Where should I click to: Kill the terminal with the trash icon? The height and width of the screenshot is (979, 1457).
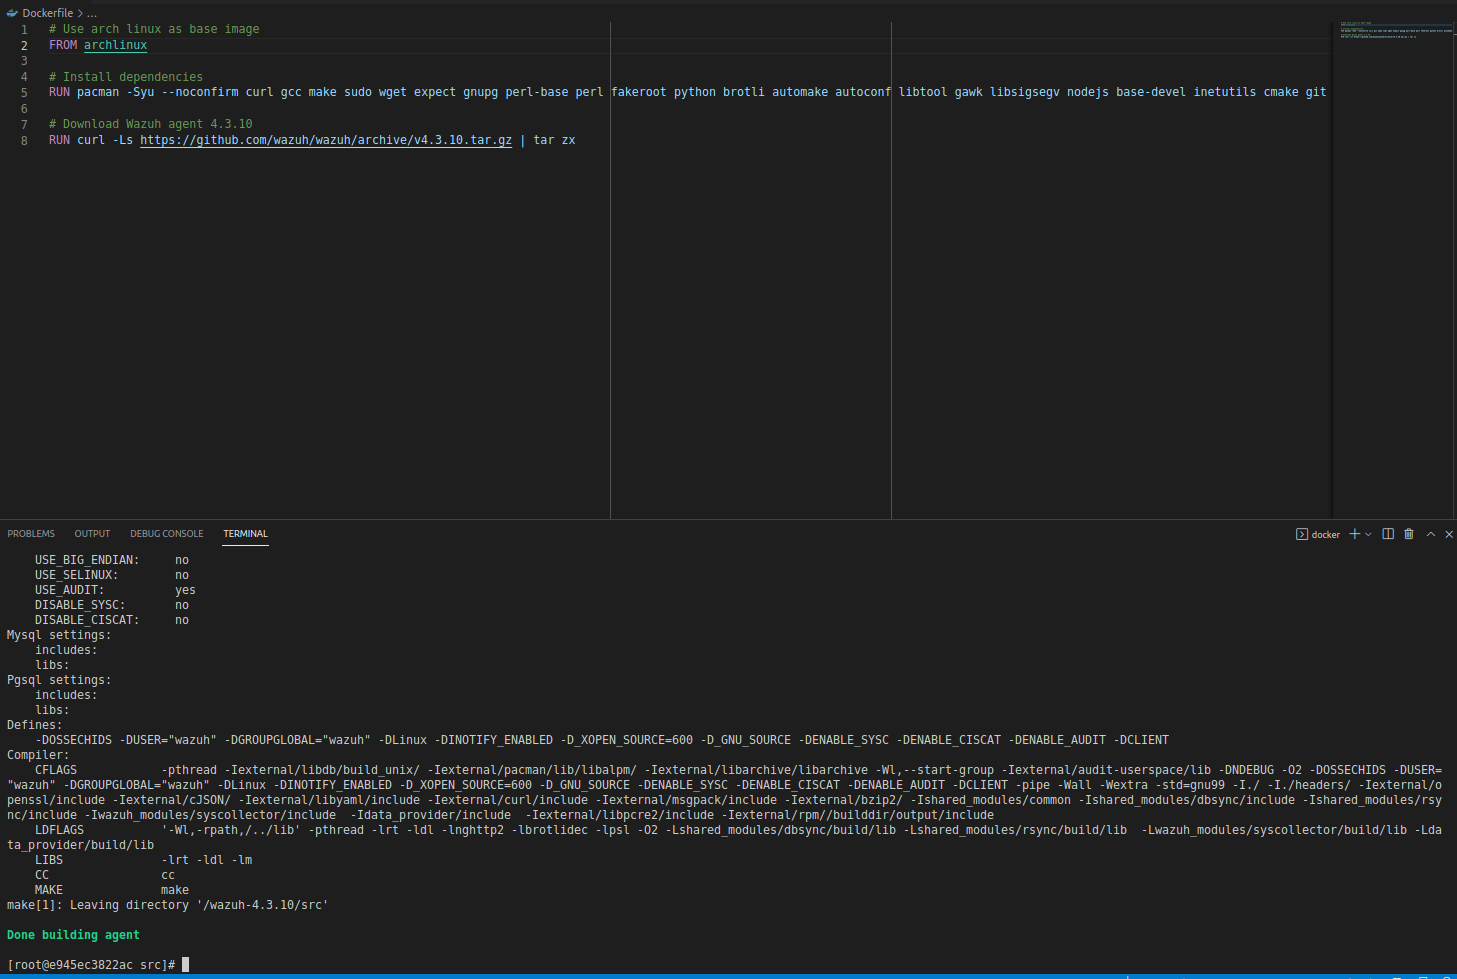[x=1408, y=533]
